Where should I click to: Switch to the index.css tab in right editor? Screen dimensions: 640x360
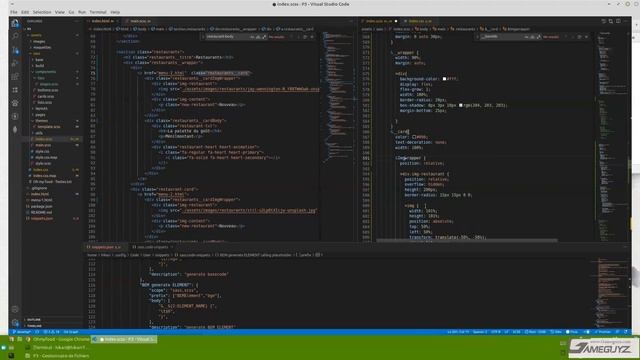[x=420, y=21]
